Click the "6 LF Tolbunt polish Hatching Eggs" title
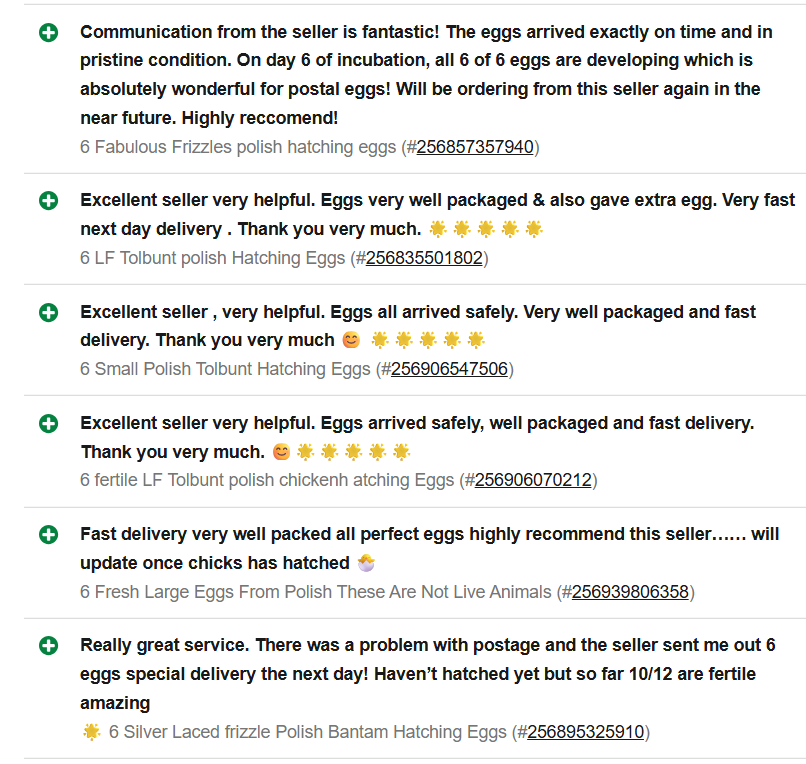Screen dimensions: 806x764 point(213,258)
